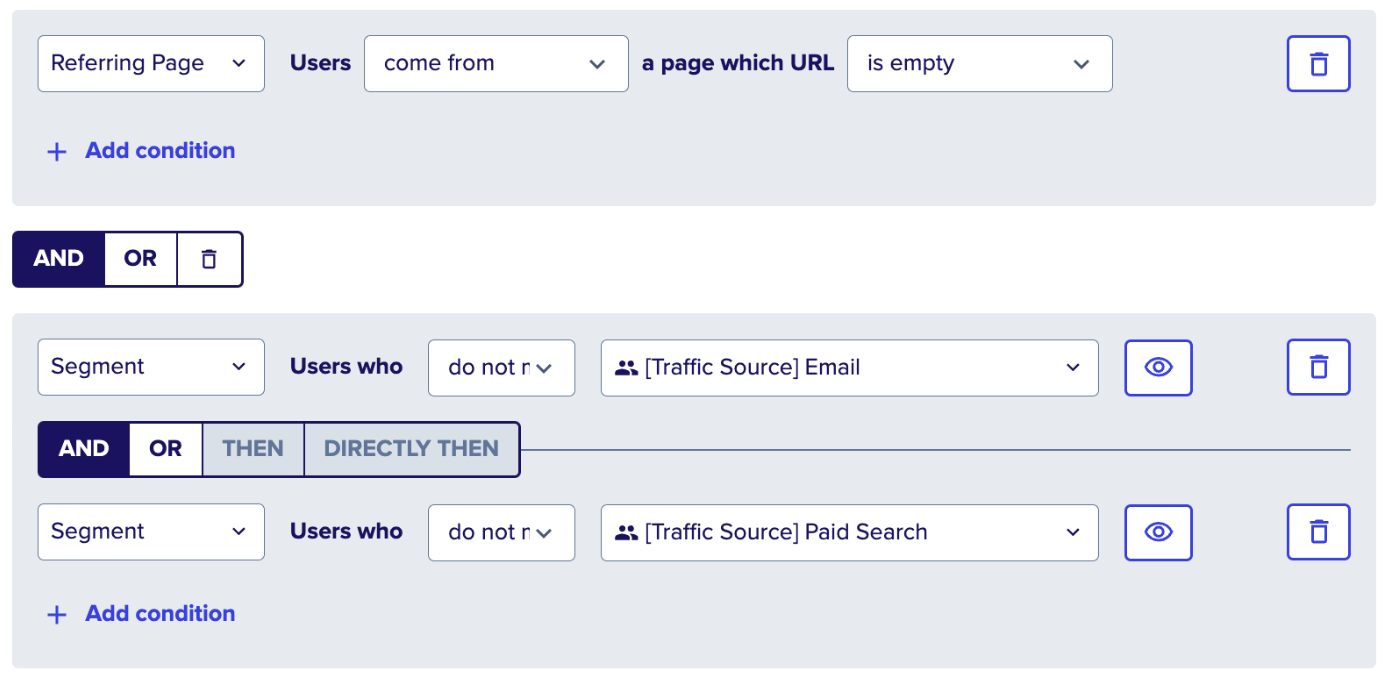Open the 'come from' dropdown
This screenshot has height=682, width=1384.
496,64
